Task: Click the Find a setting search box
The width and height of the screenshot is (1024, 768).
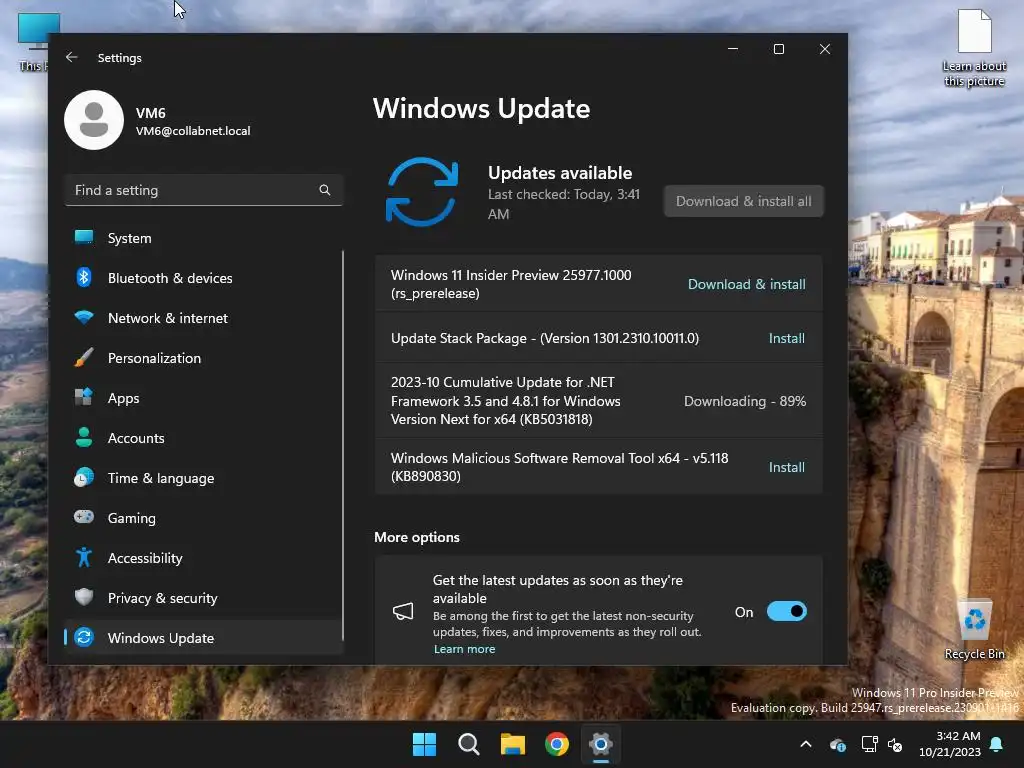Action: point(204,190)
